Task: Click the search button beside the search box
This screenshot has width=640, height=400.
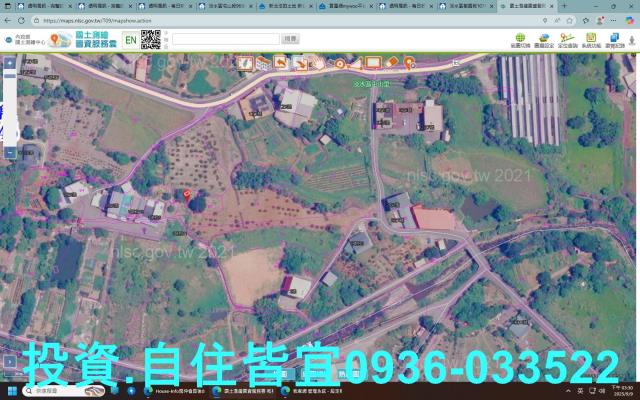Action: click(x=290, y=39)
